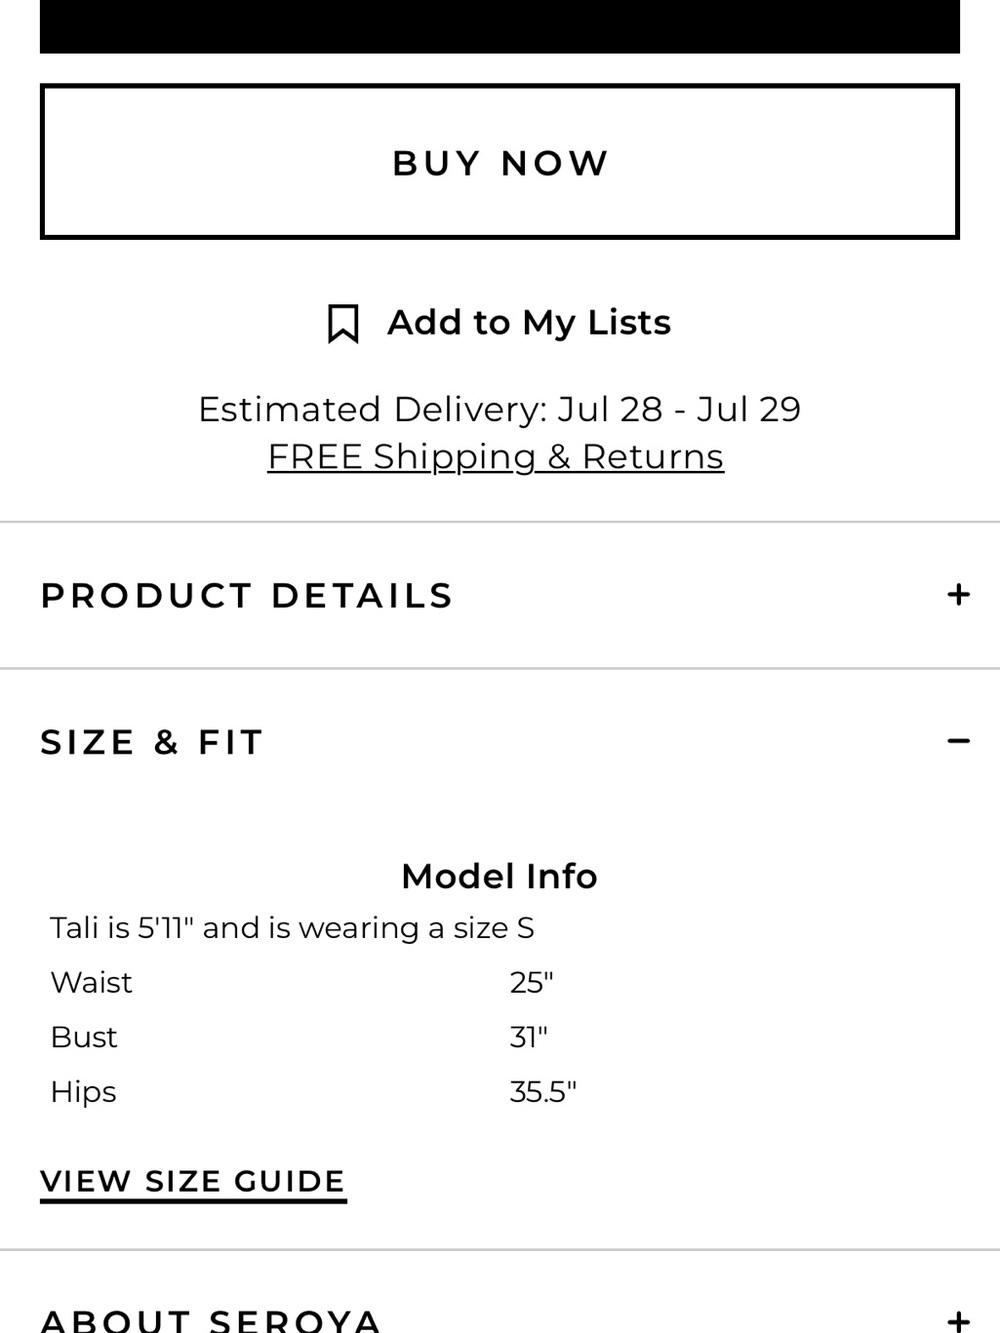Select the Waist measurement row
Viewport: 1000px width, 1333px height.
tap(500, 982)
